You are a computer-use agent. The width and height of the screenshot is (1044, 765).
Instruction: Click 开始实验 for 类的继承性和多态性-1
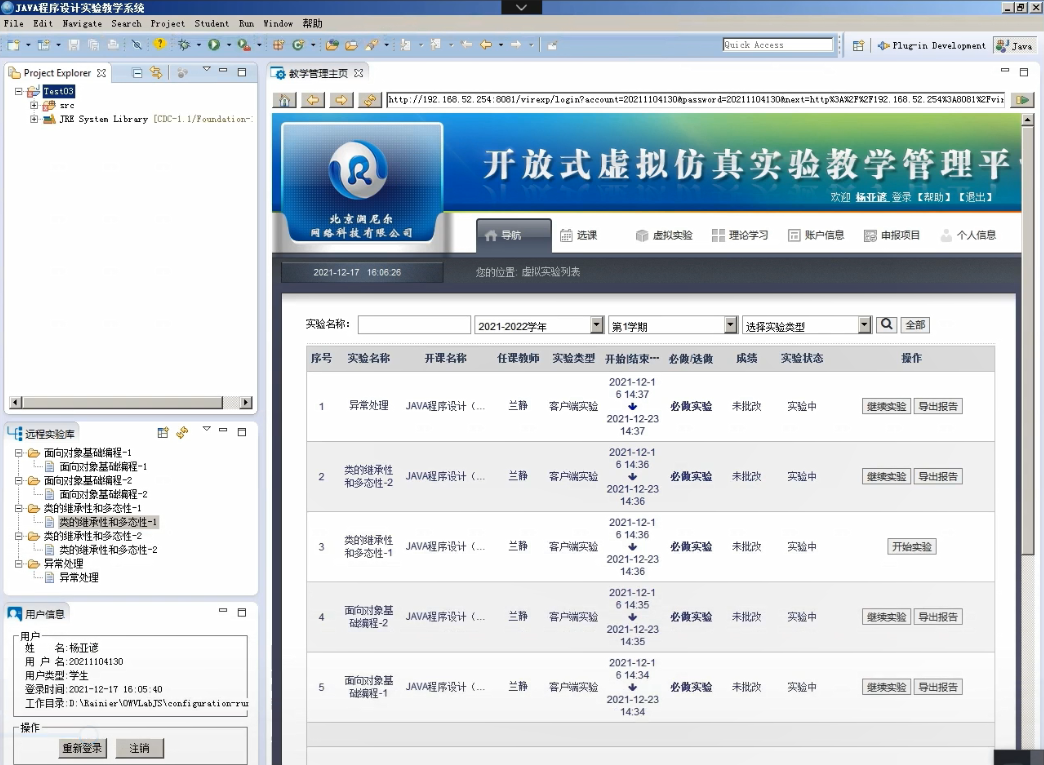[911, 547]
